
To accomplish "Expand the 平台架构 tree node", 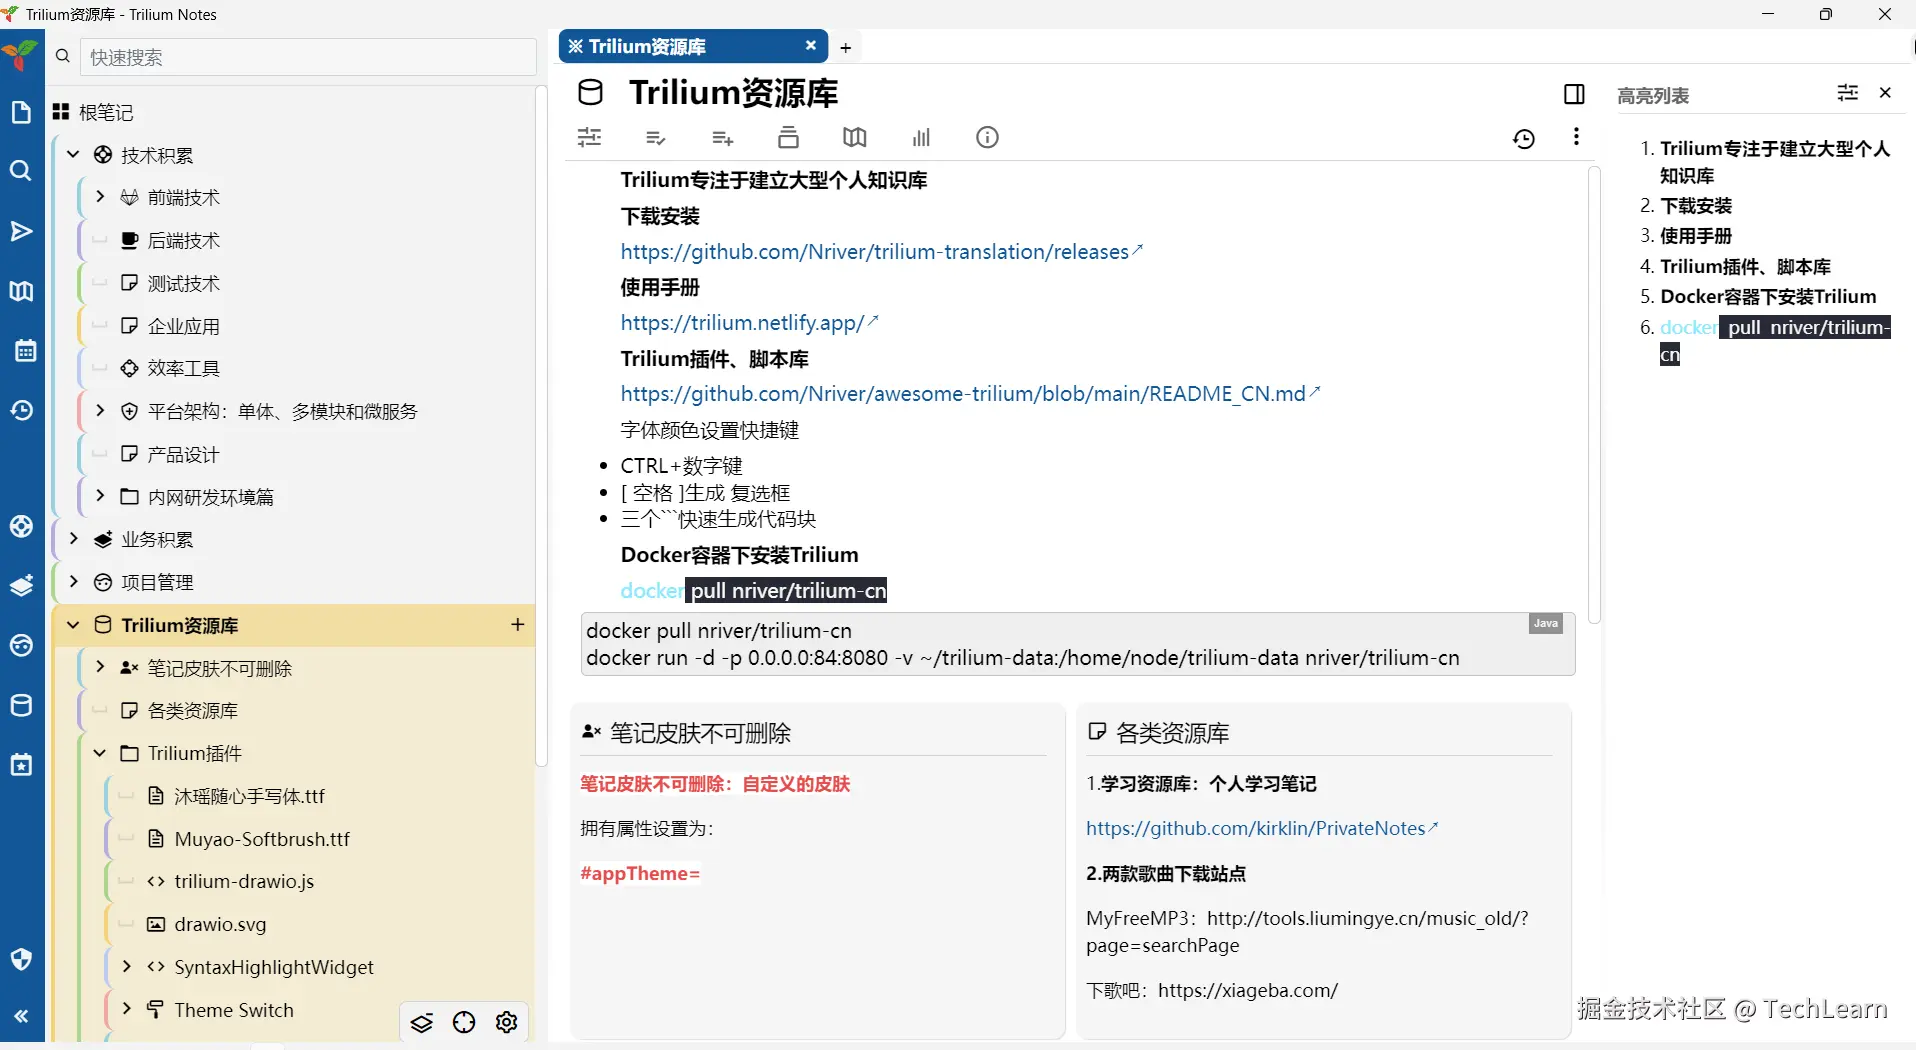I will pyautogui.click(x=100, y=411).
